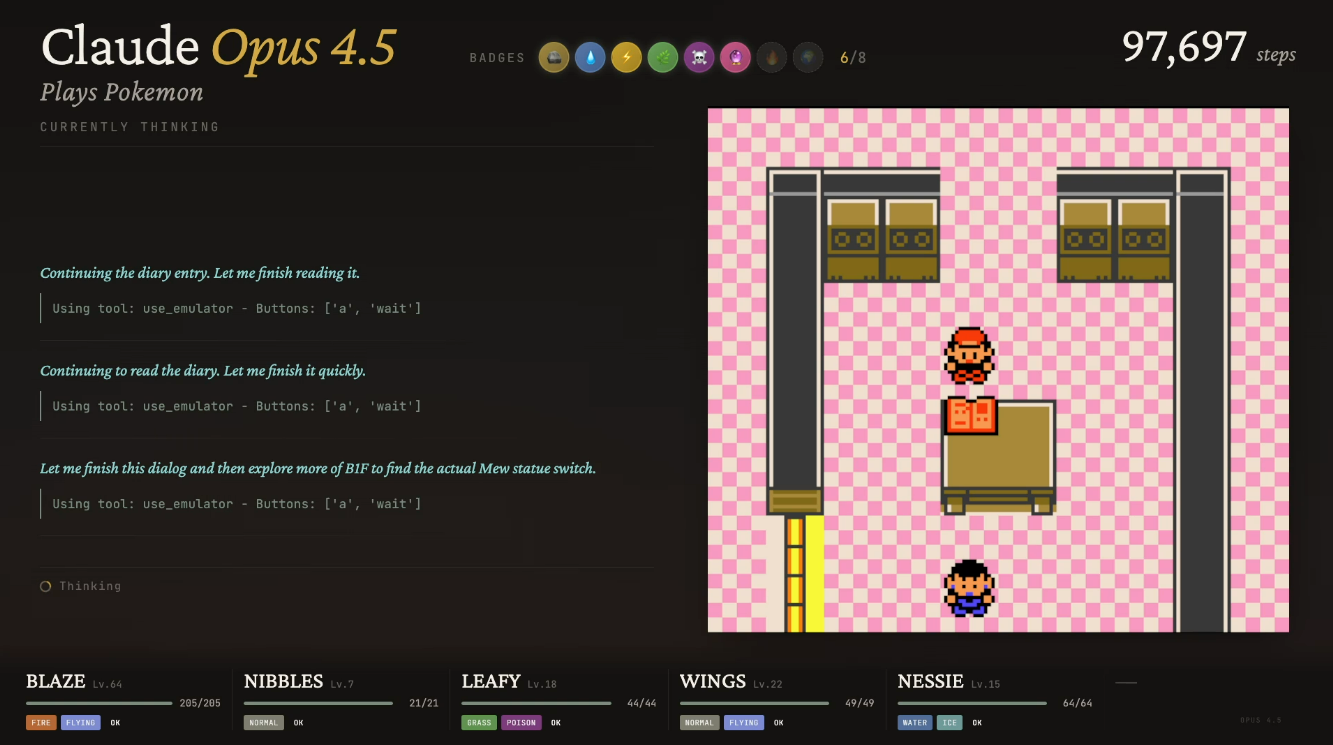
Task: Click the BADGES label
Action: coord(497,58)
